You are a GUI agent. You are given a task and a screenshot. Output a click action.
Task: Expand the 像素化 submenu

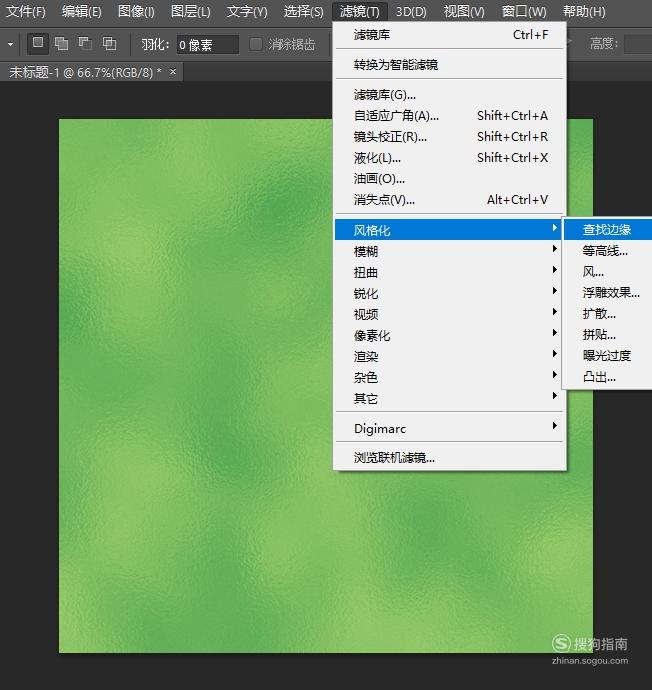449,335
